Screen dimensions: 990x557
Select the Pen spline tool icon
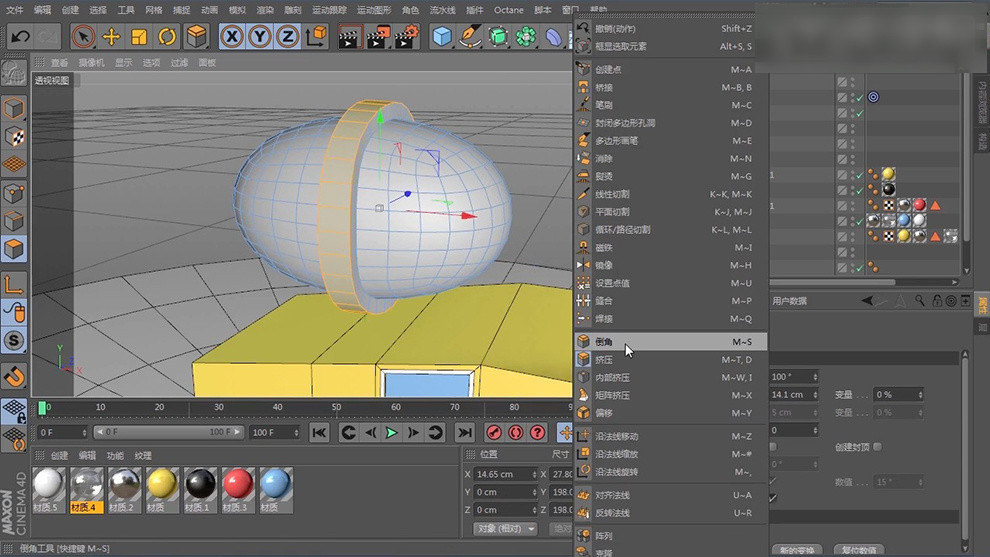[x=470, y=37]
